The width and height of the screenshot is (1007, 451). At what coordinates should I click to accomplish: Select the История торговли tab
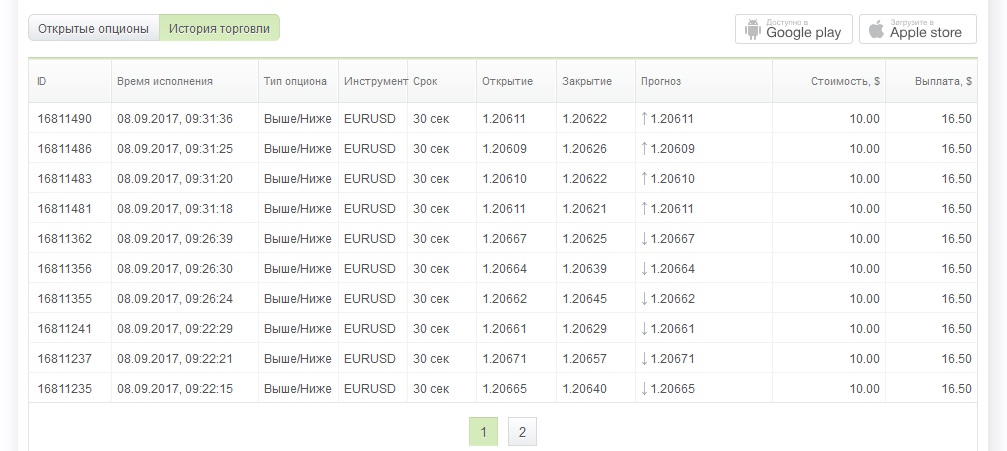click(x=219, y=28)
